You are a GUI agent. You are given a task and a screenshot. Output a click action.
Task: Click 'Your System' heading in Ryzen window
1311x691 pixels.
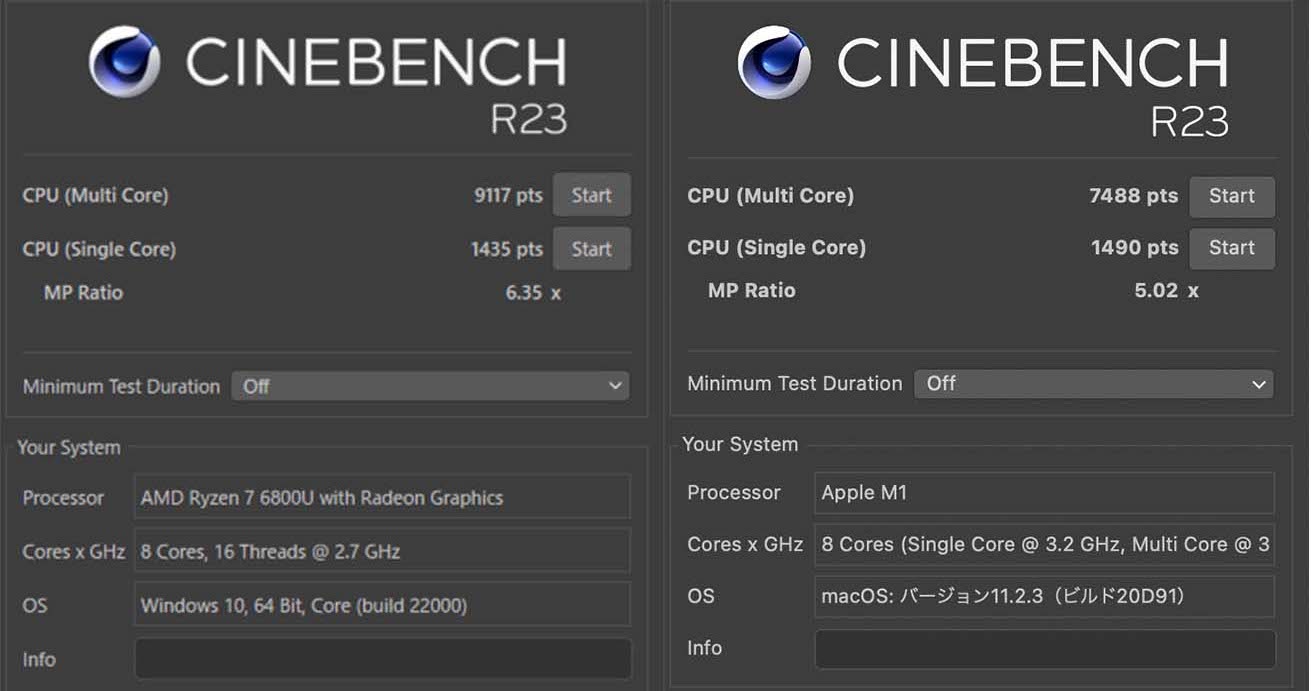(69, 448)
